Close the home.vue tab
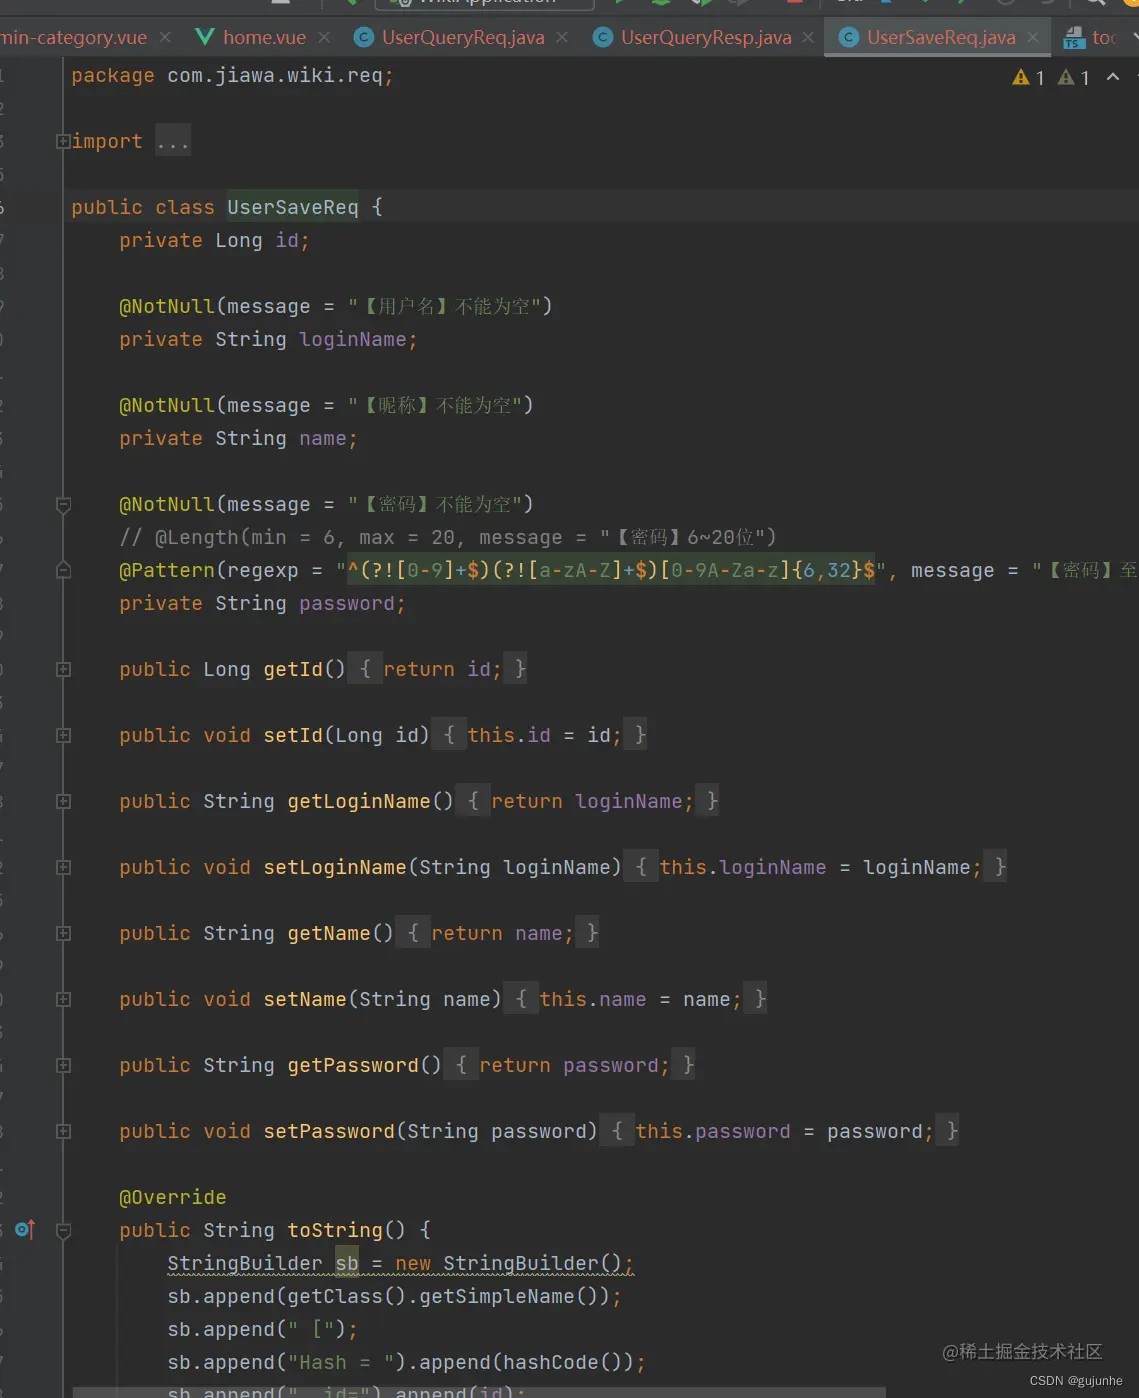Viewport: 1139px width, 1398px height. 324,37
